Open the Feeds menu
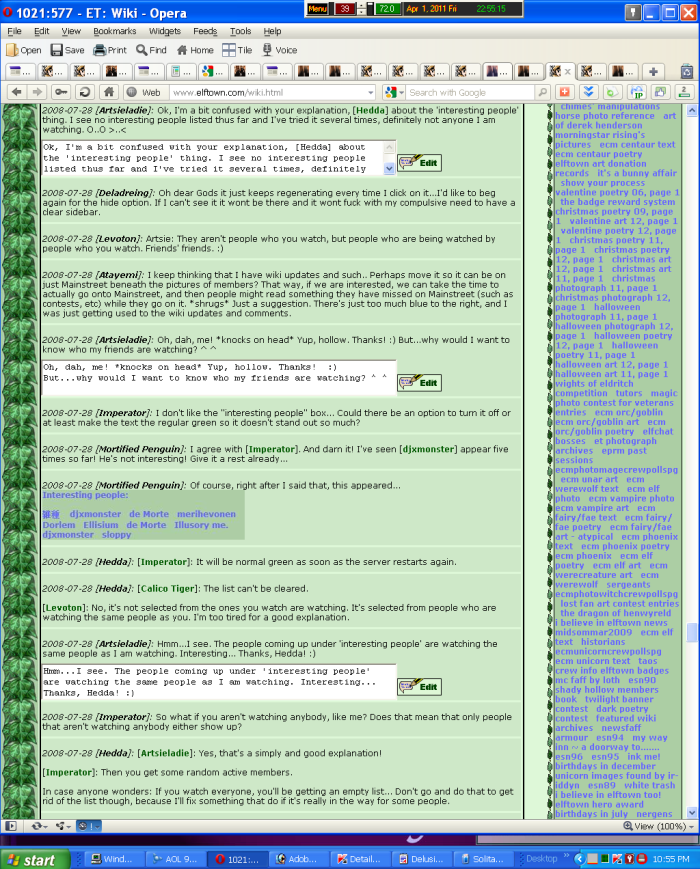 [x=205, y=31]
